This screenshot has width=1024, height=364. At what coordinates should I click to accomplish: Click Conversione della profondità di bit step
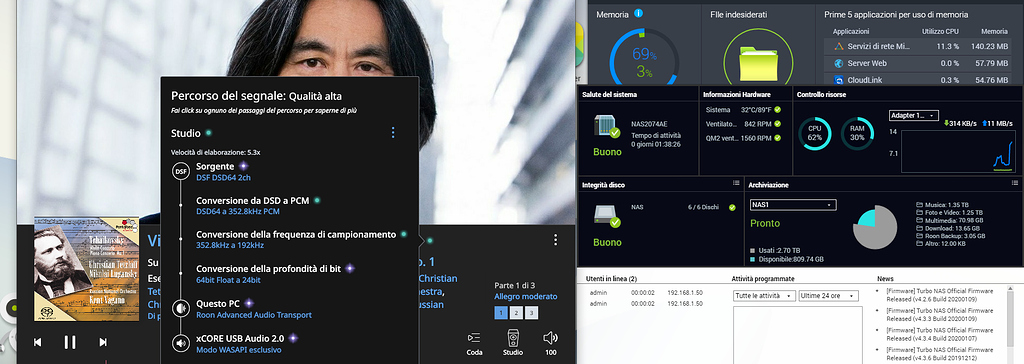click(268, 269)
